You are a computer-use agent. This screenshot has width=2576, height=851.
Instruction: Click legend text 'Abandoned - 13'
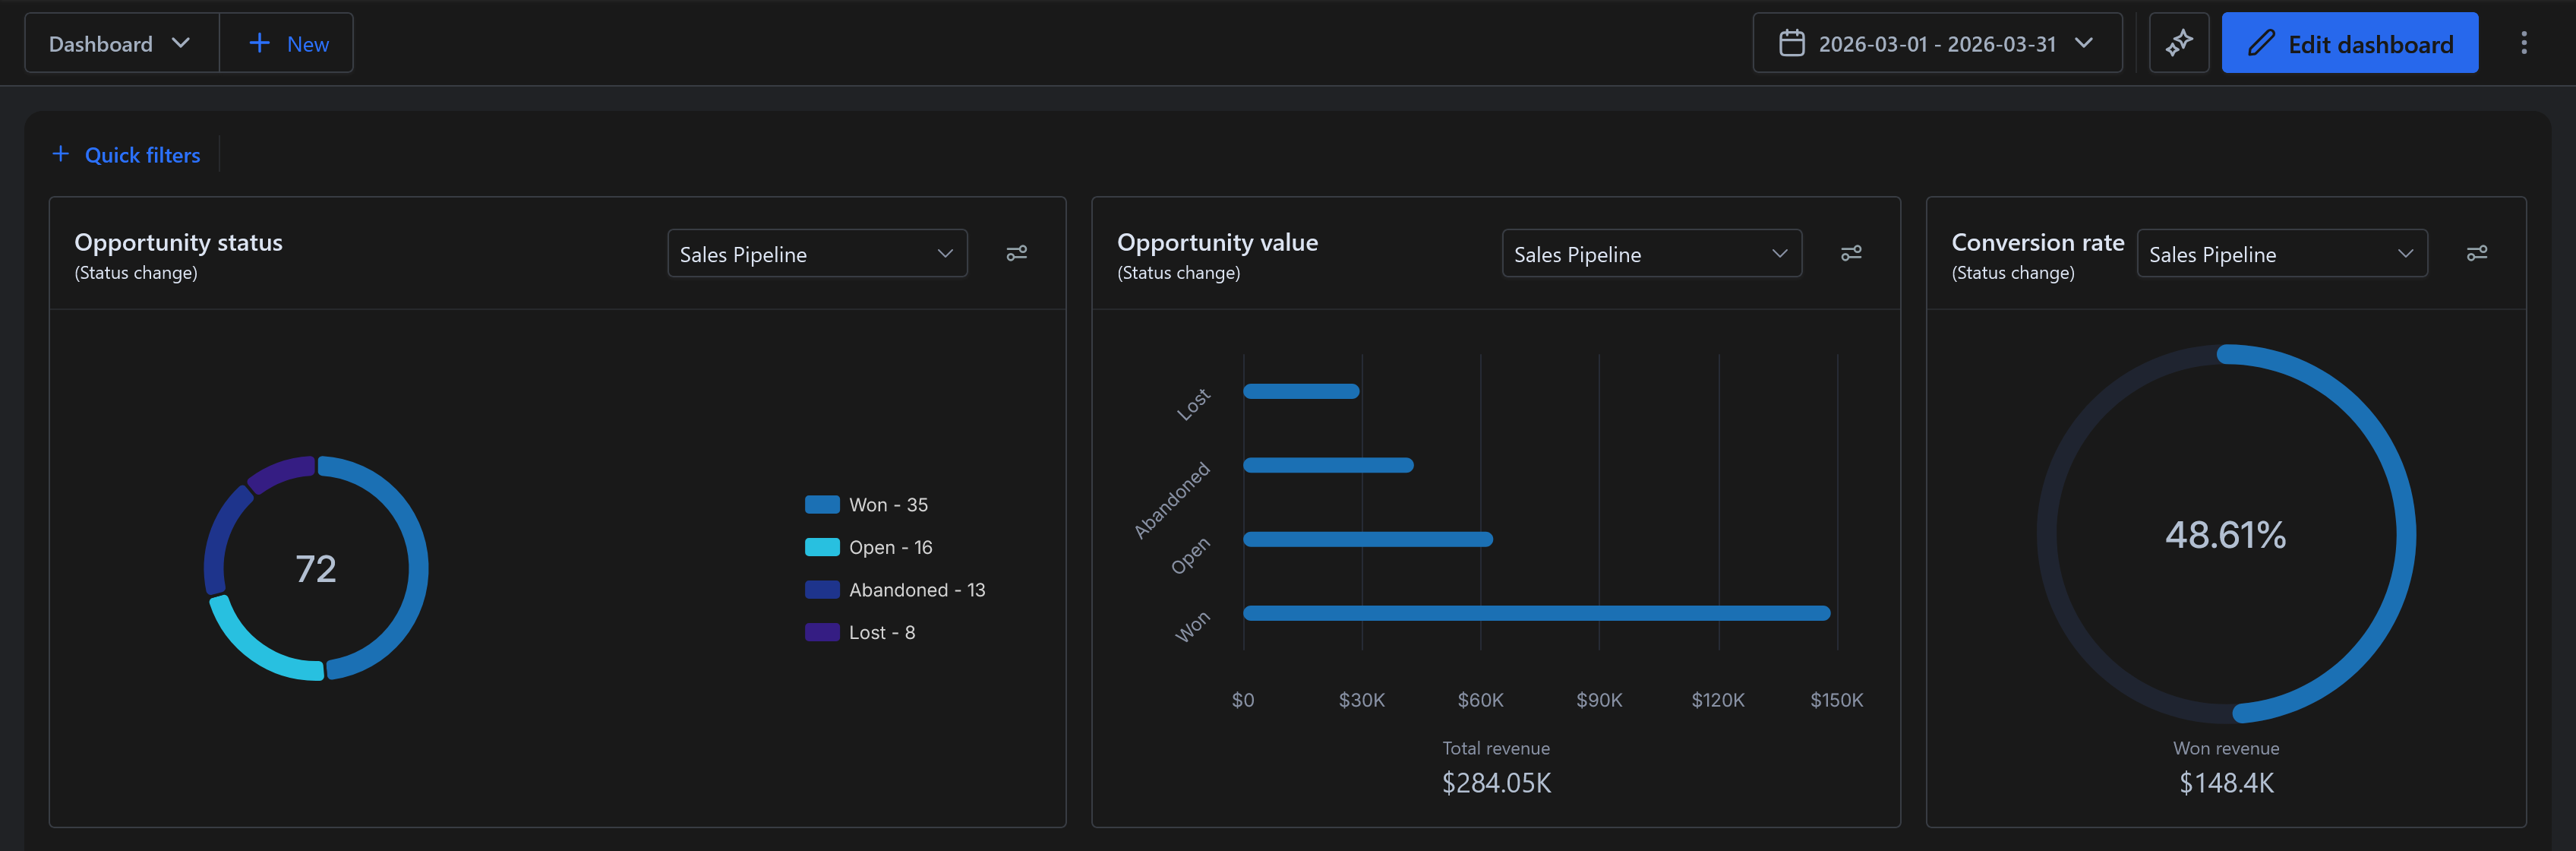click(x=917, y=590)
